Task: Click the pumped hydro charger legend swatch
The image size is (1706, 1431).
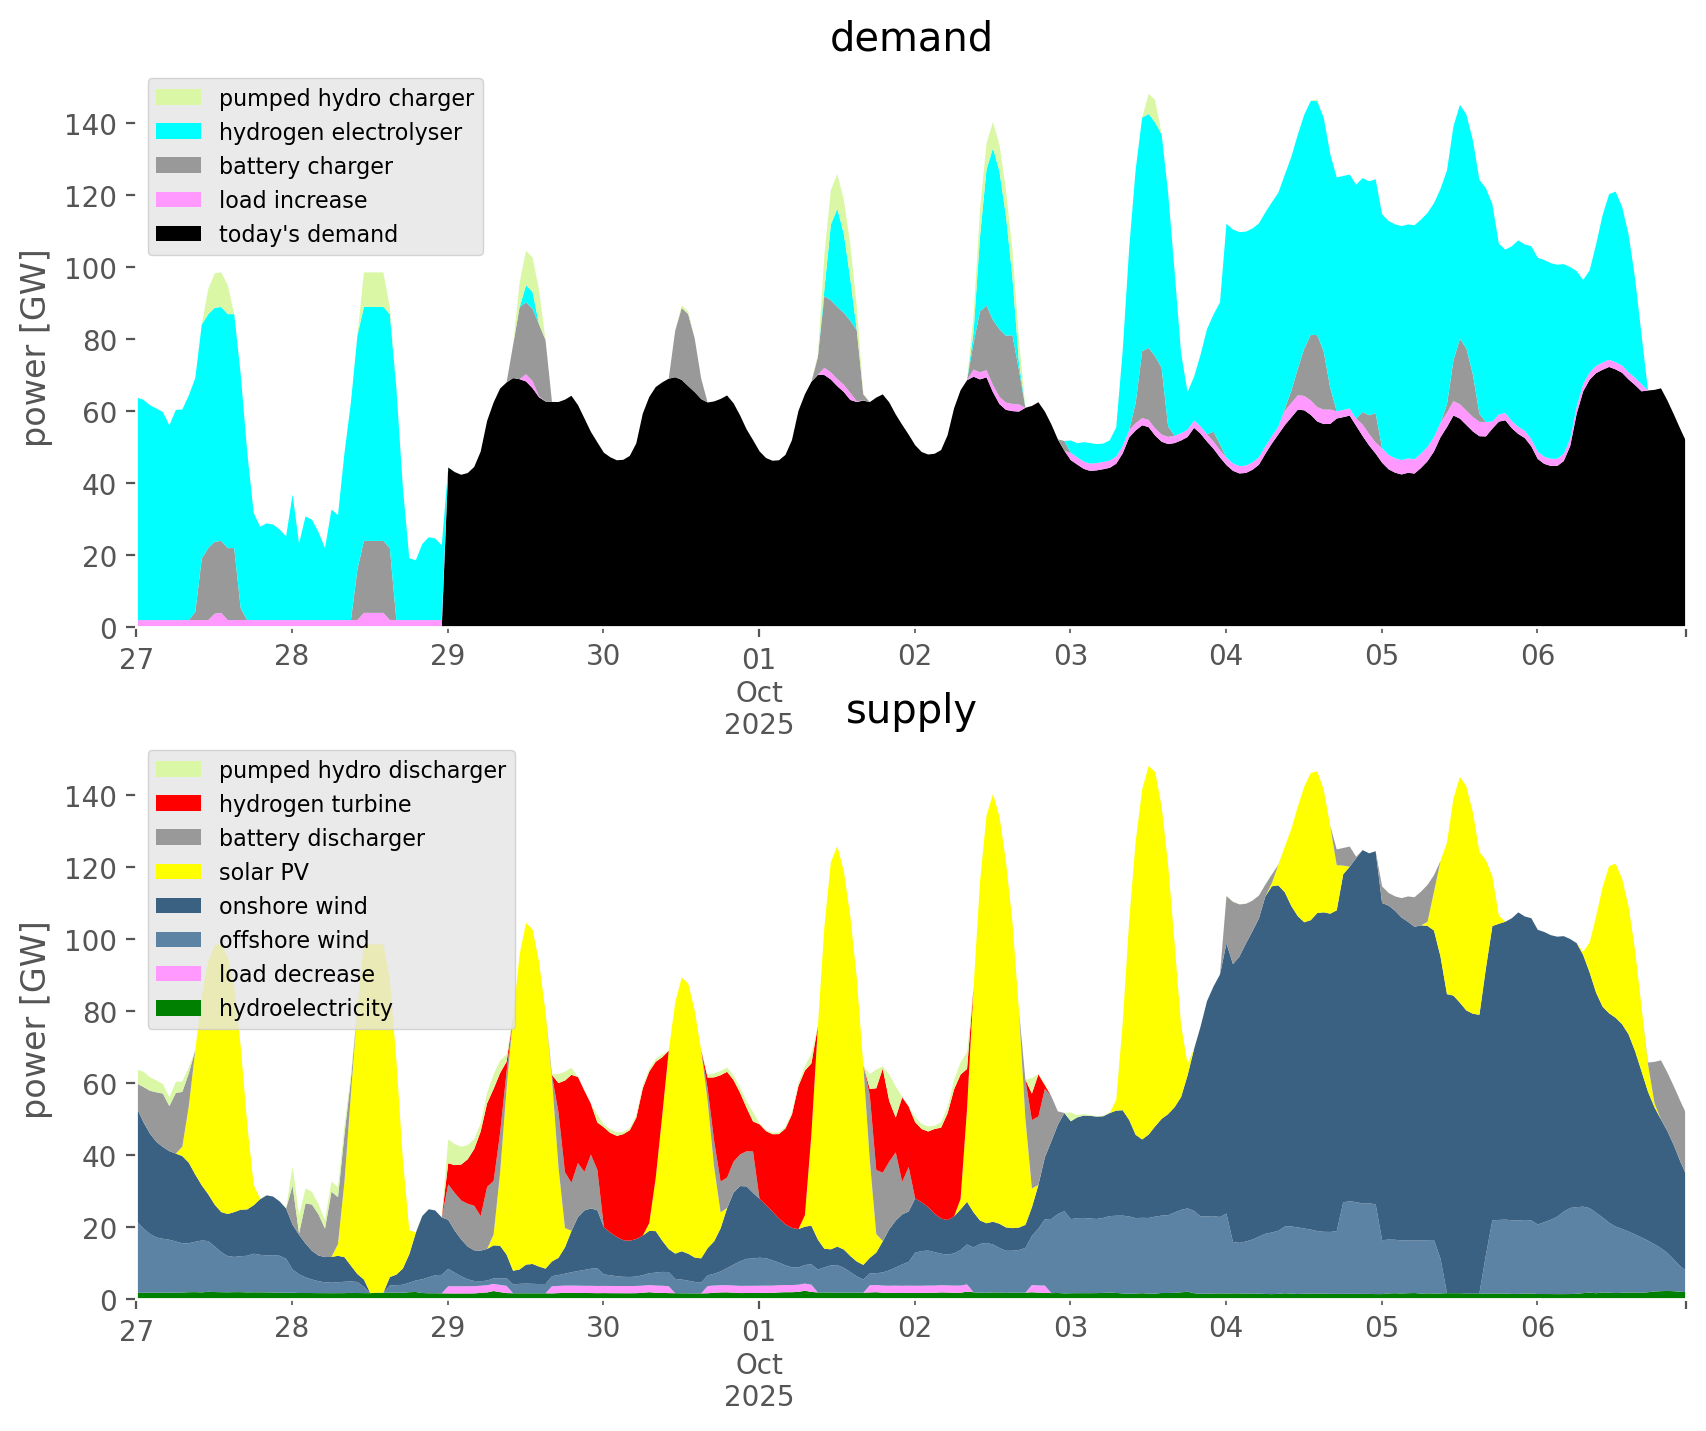Action: 180,98
